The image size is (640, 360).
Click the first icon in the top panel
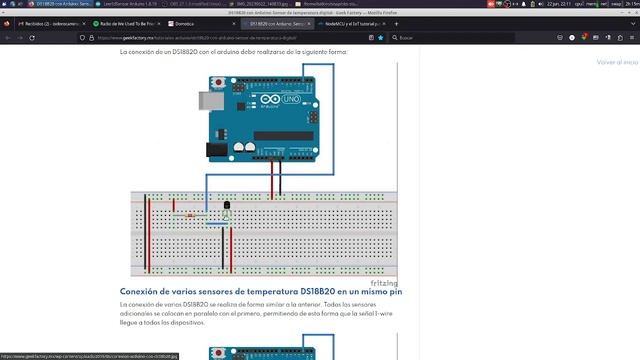pos(4,4)
